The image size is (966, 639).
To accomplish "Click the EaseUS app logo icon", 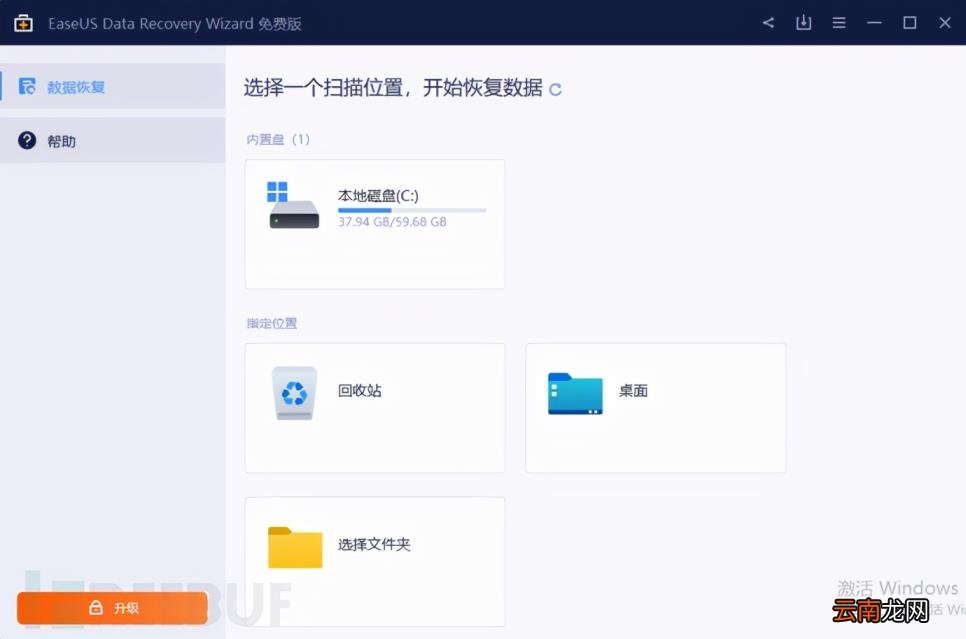I will [x=23, y=23].
